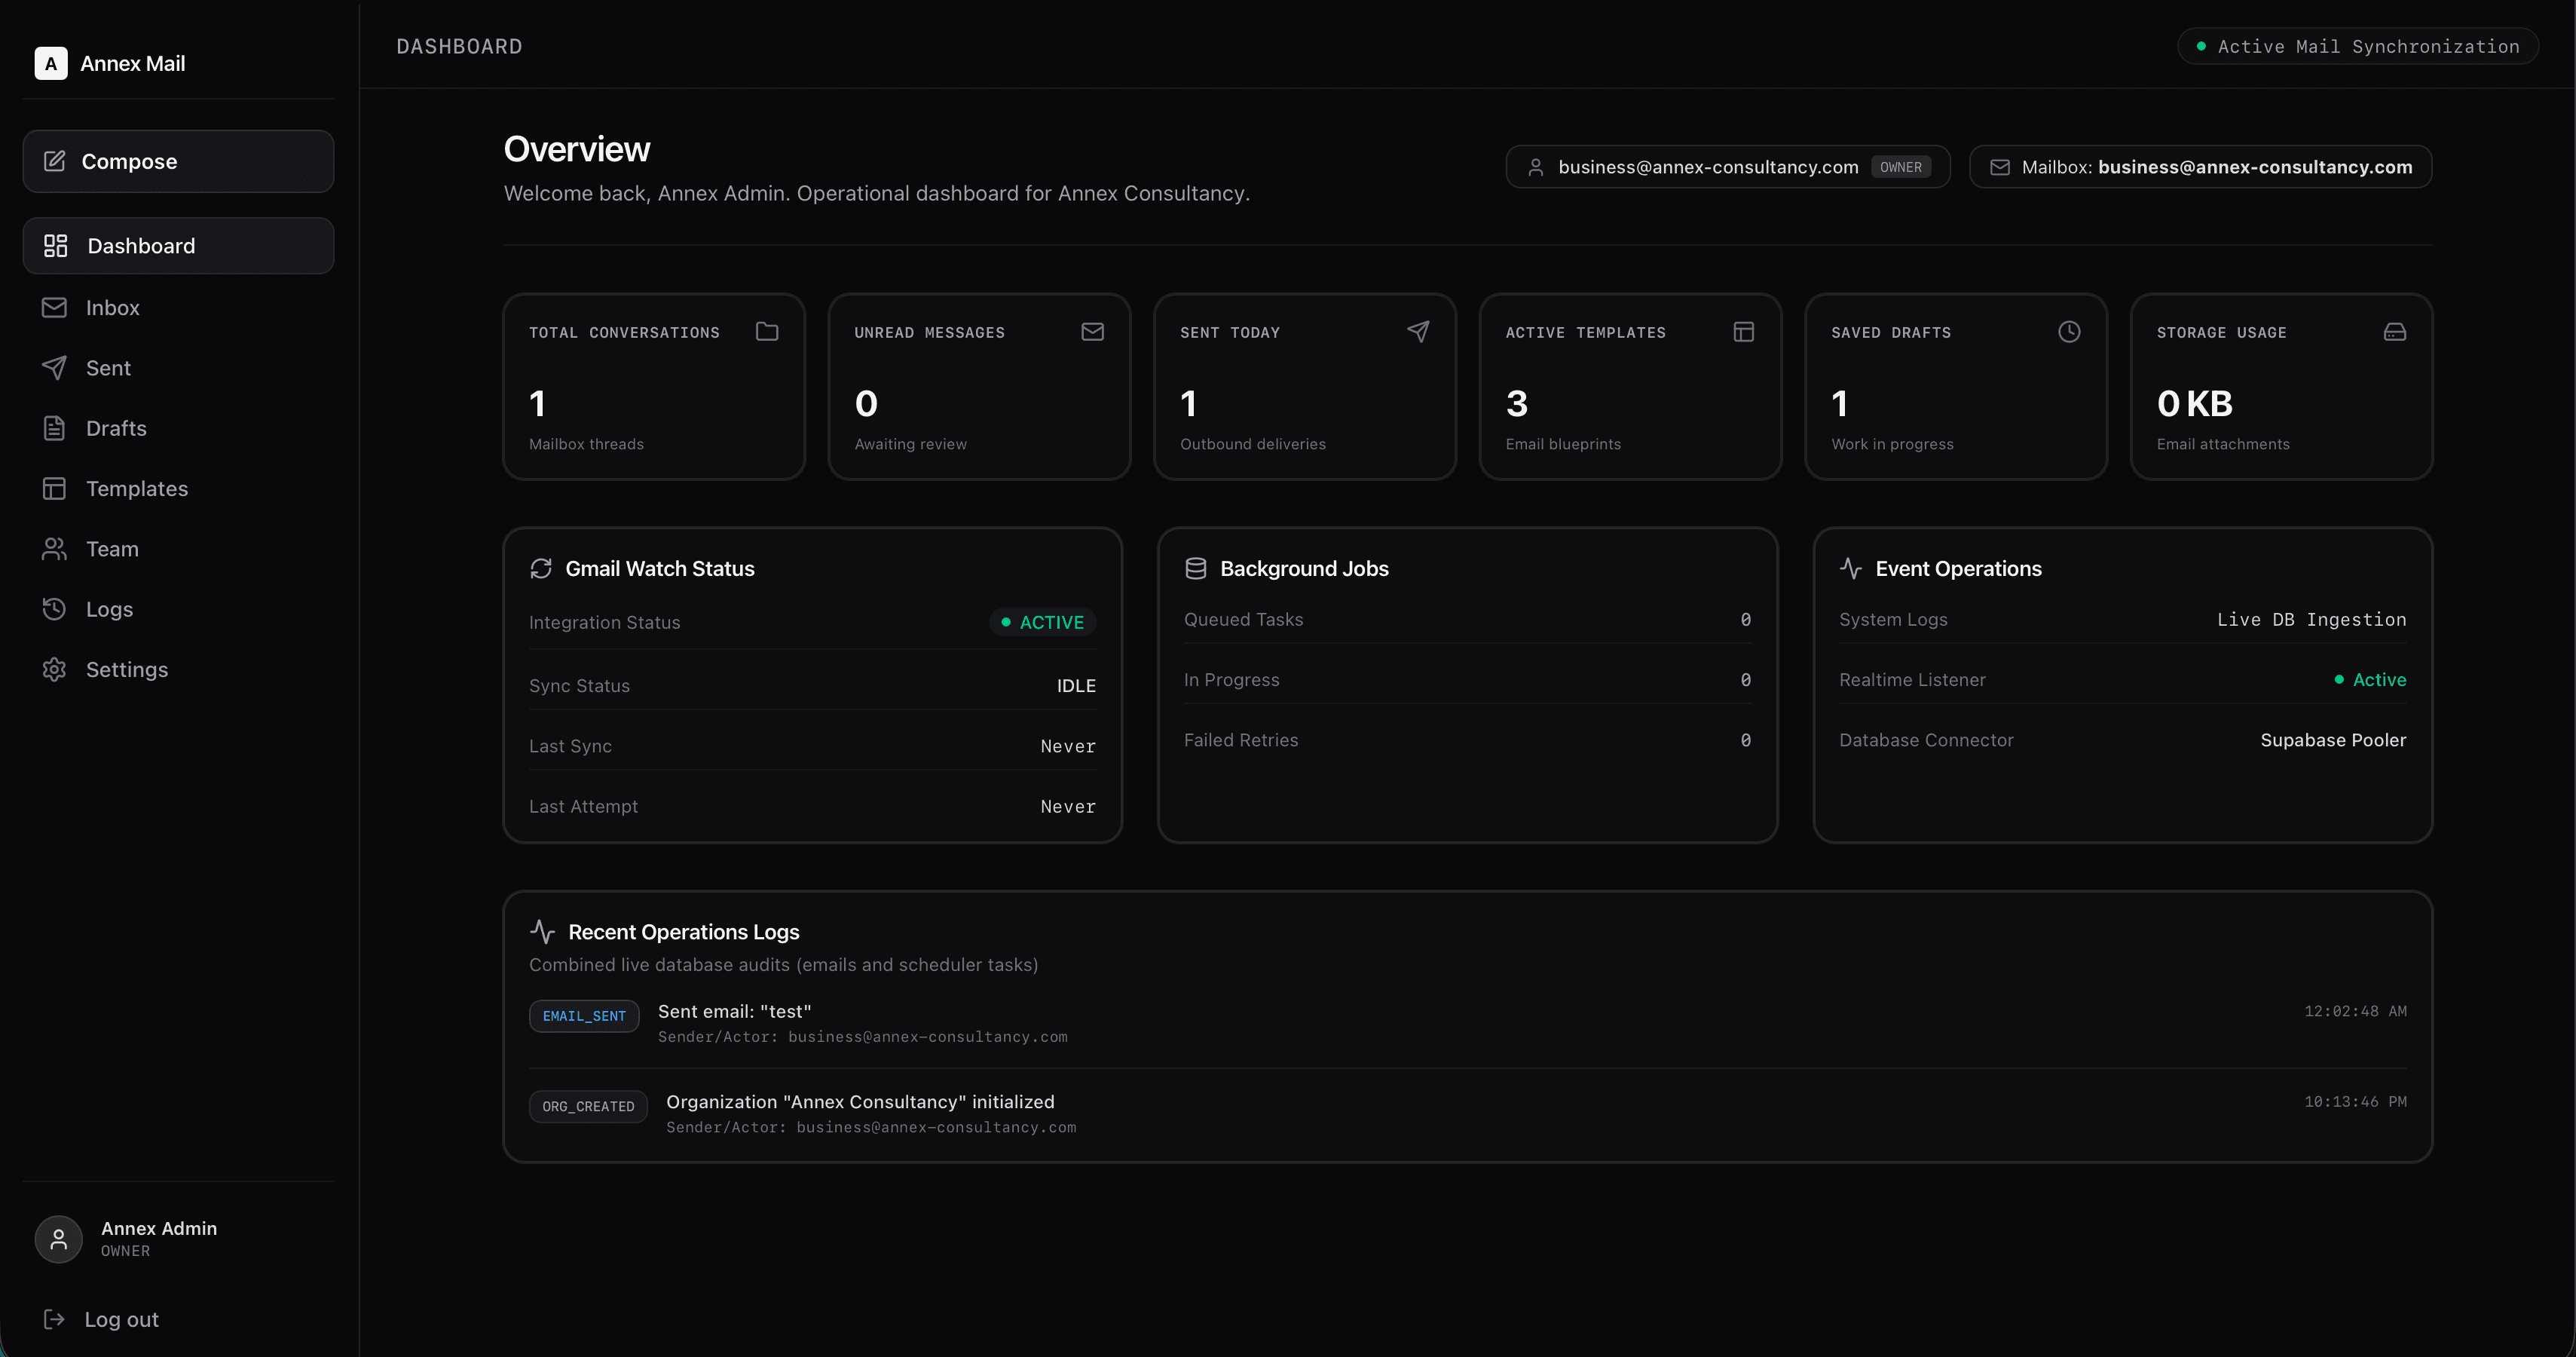Screen dimensions: 2576x1357
Task: Click user icon beside business@annex-consultancy.com OWNER
Action: click(1536, 167)
